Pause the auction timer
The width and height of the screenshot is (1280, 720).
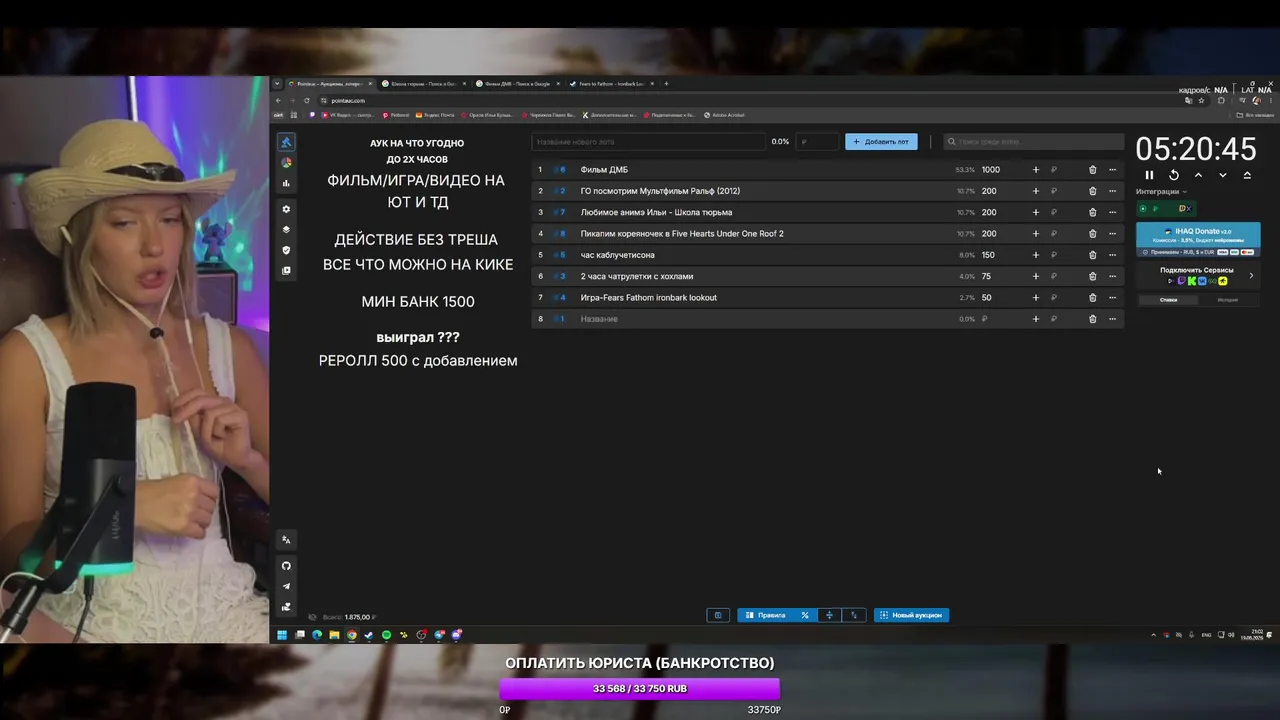tap(1149, 175)
